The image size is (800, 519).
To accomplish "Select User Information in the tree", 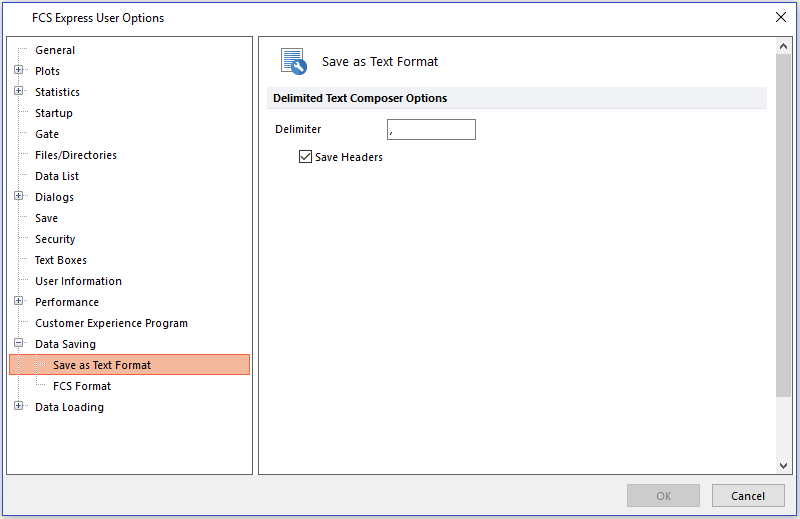I will [x=79, y=281].
